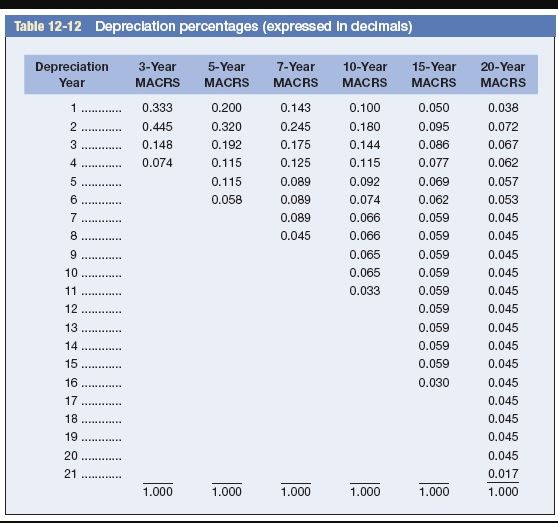Select the '10-Year MACRS' column header
This screenshot has height=523, width=558.
(x=364, y=75)
